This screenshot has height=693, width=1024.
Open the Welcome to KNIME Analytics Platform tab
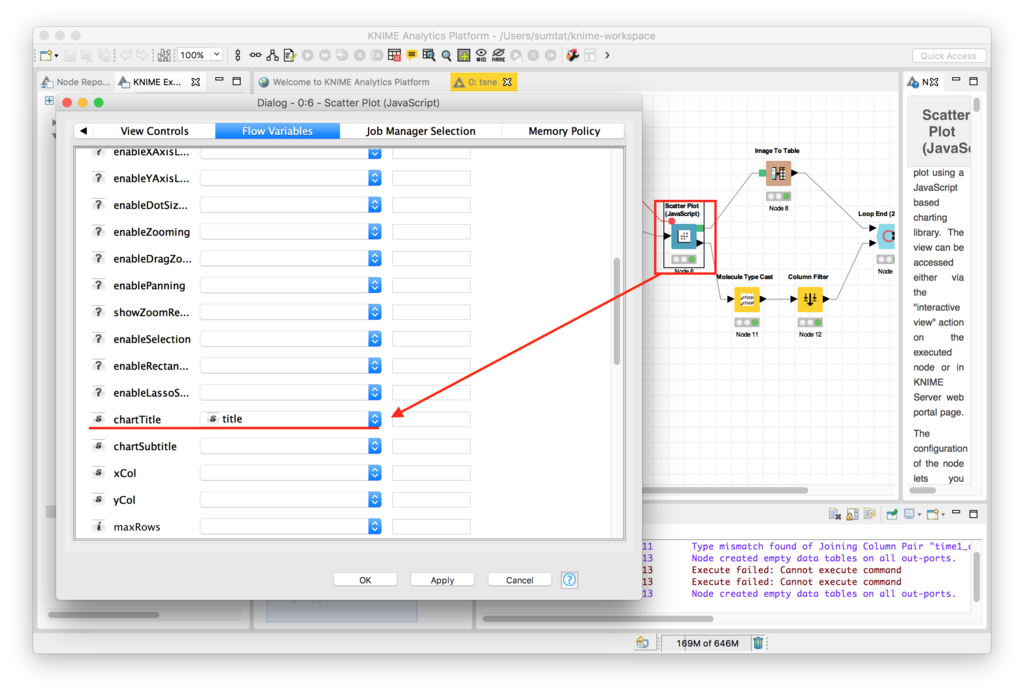(x=344, y=82)
